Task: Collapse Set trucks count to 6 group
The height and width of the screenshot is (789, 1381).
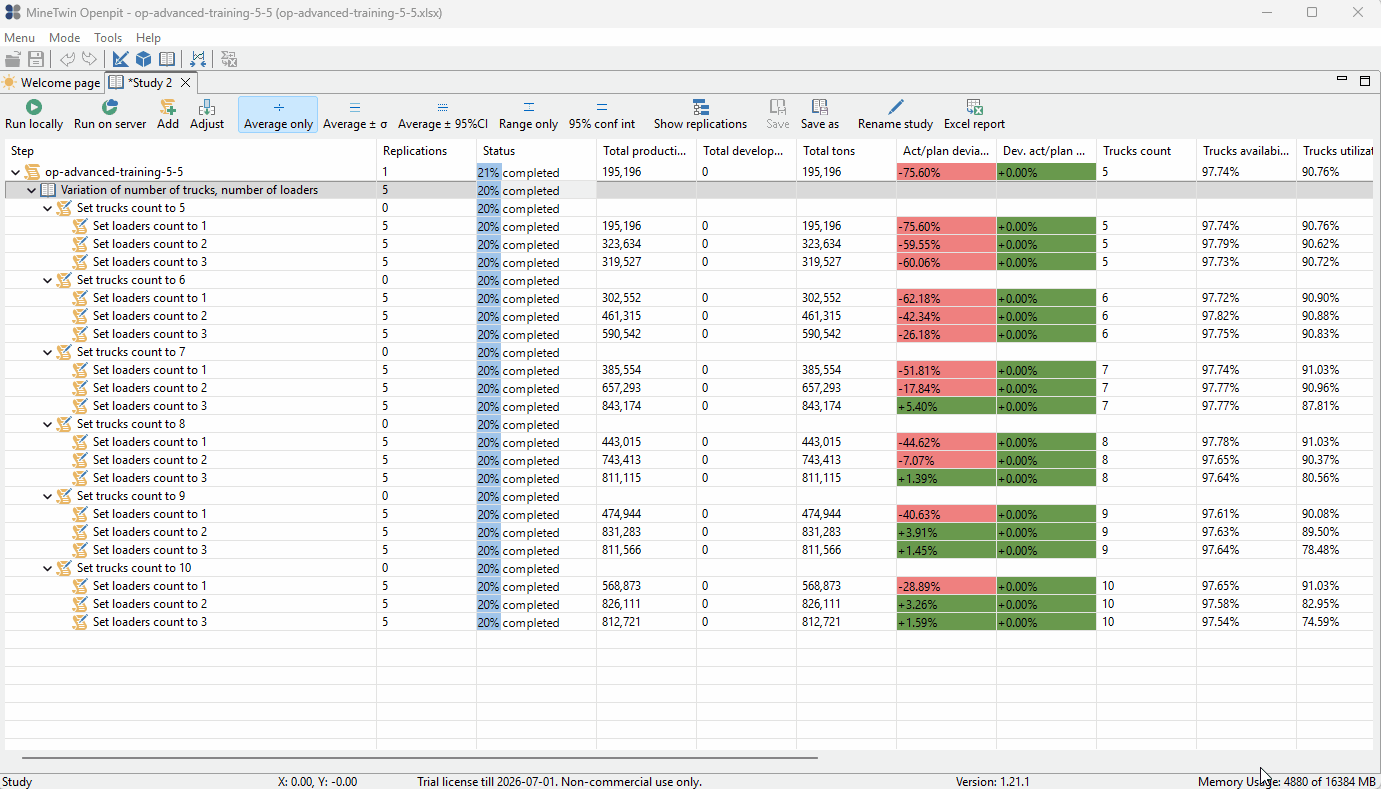Action: coord(47,280)
